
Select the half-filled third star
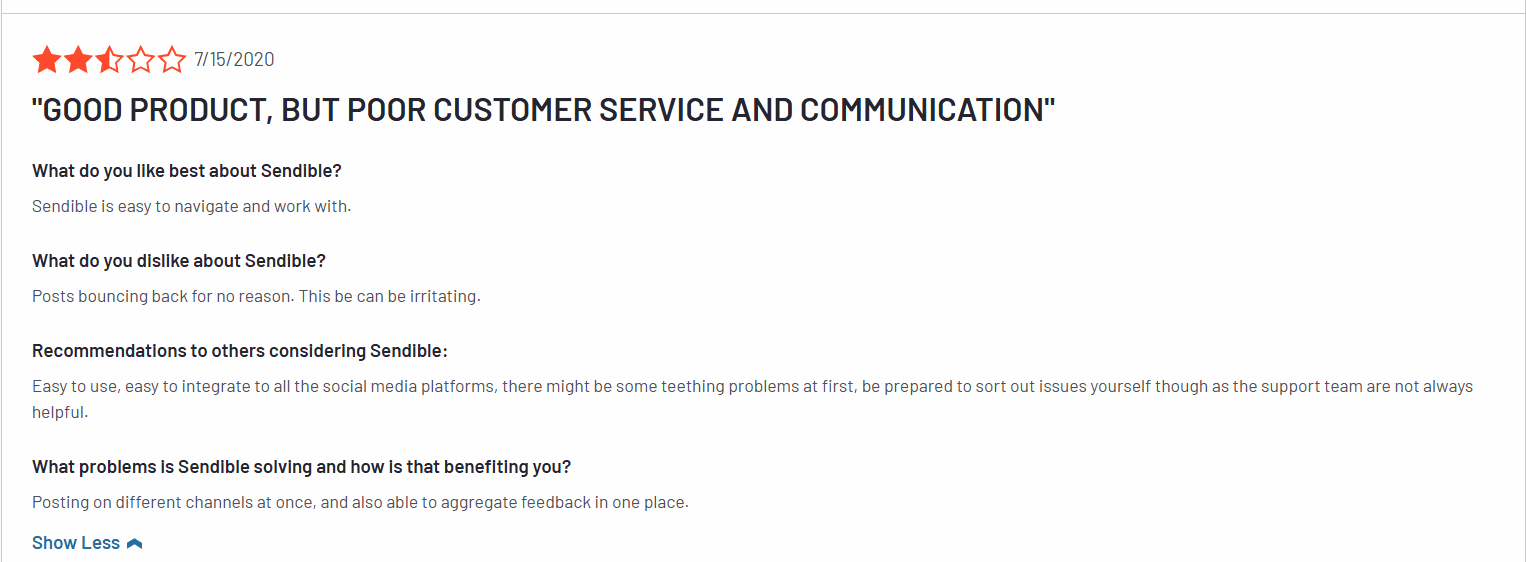coord(109,60)
